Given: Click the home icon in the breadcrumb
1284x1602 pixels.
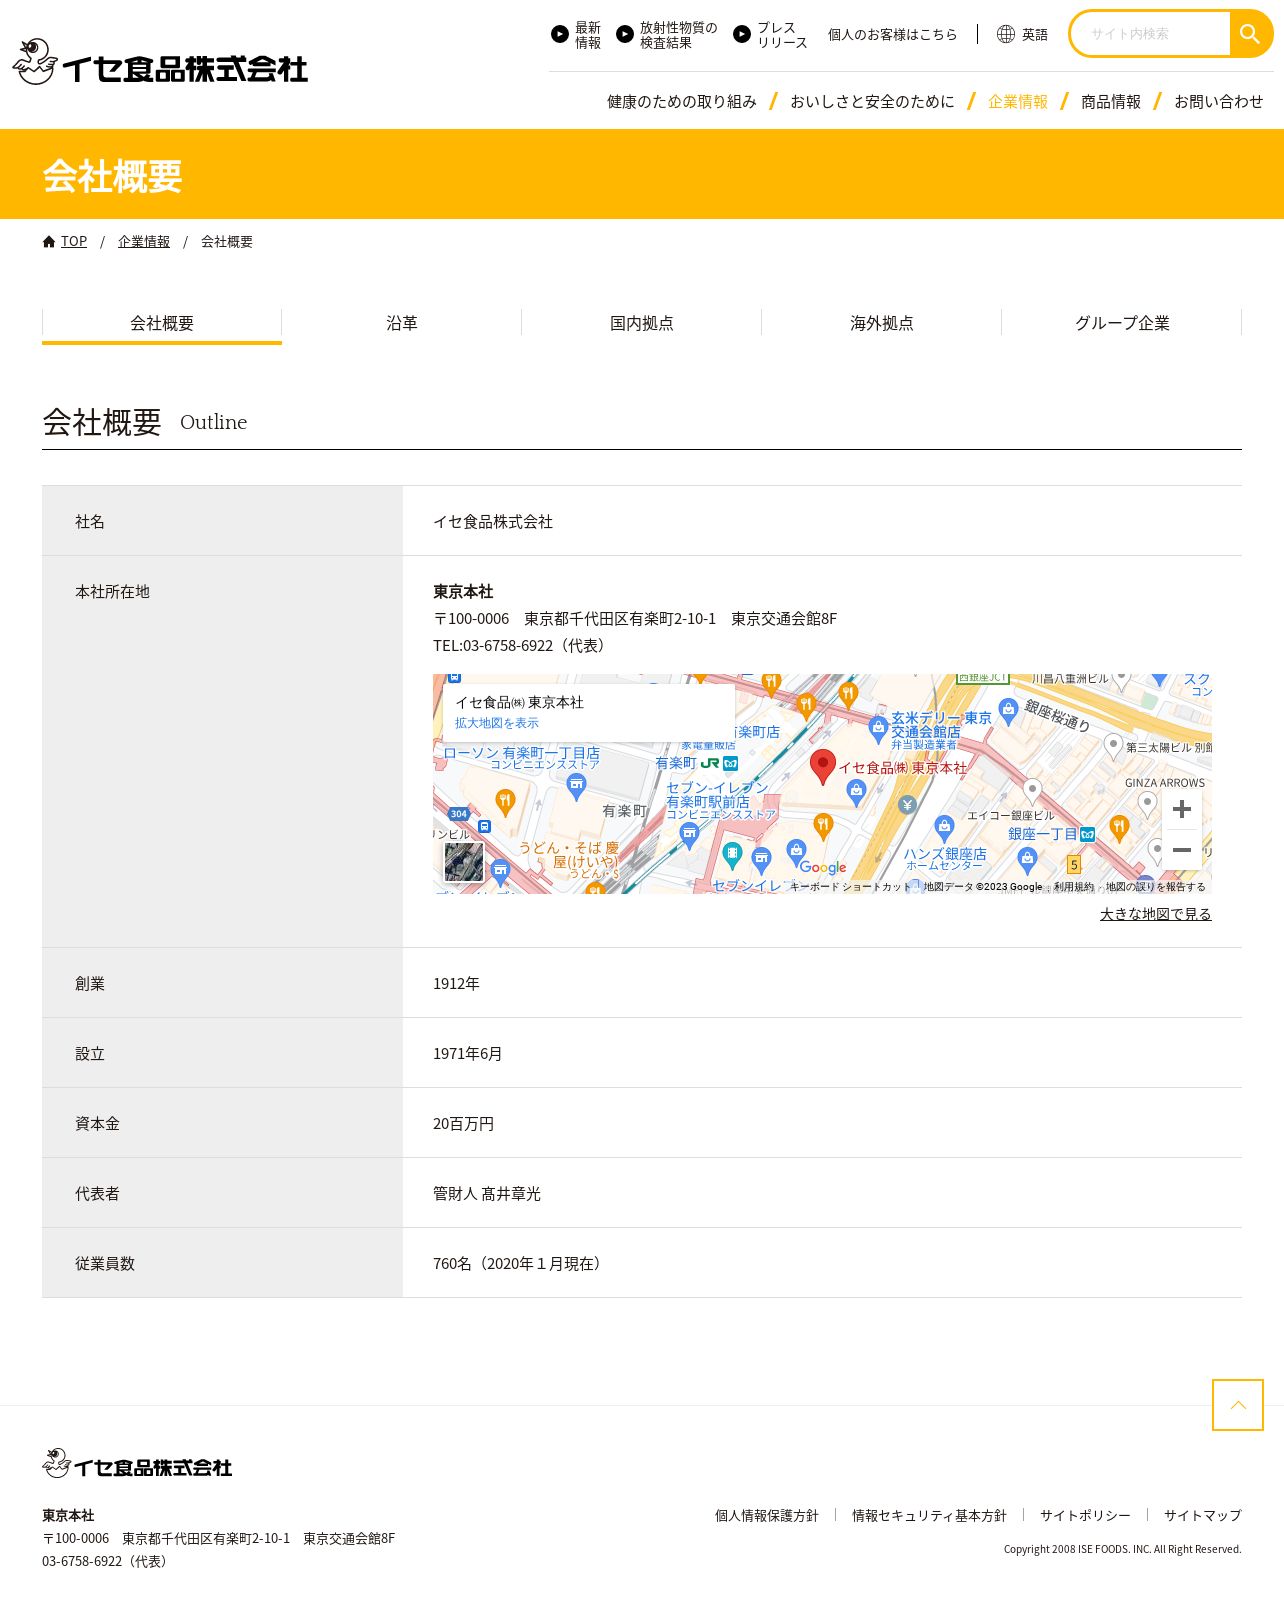Looking at the screenshot, I should click(49, 241).
